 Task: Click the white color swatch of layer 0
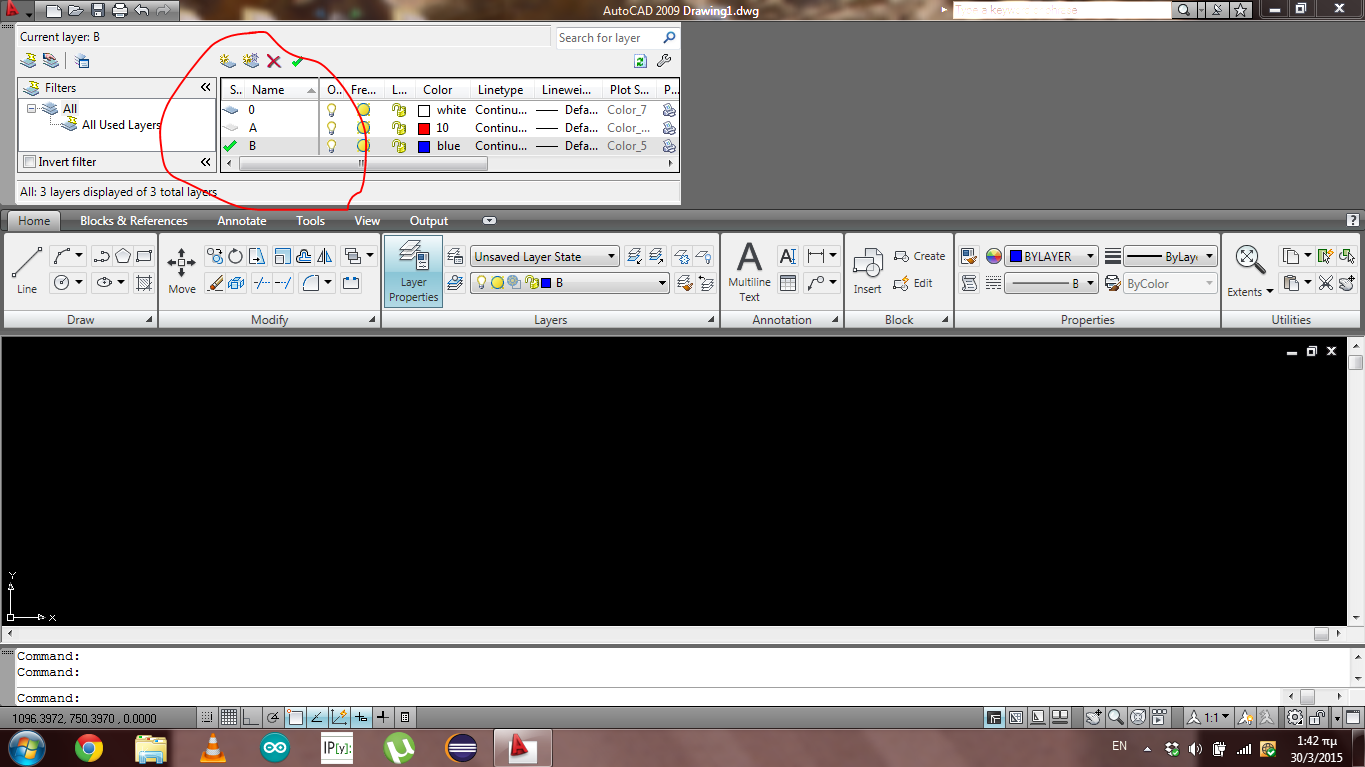(424, 111)
